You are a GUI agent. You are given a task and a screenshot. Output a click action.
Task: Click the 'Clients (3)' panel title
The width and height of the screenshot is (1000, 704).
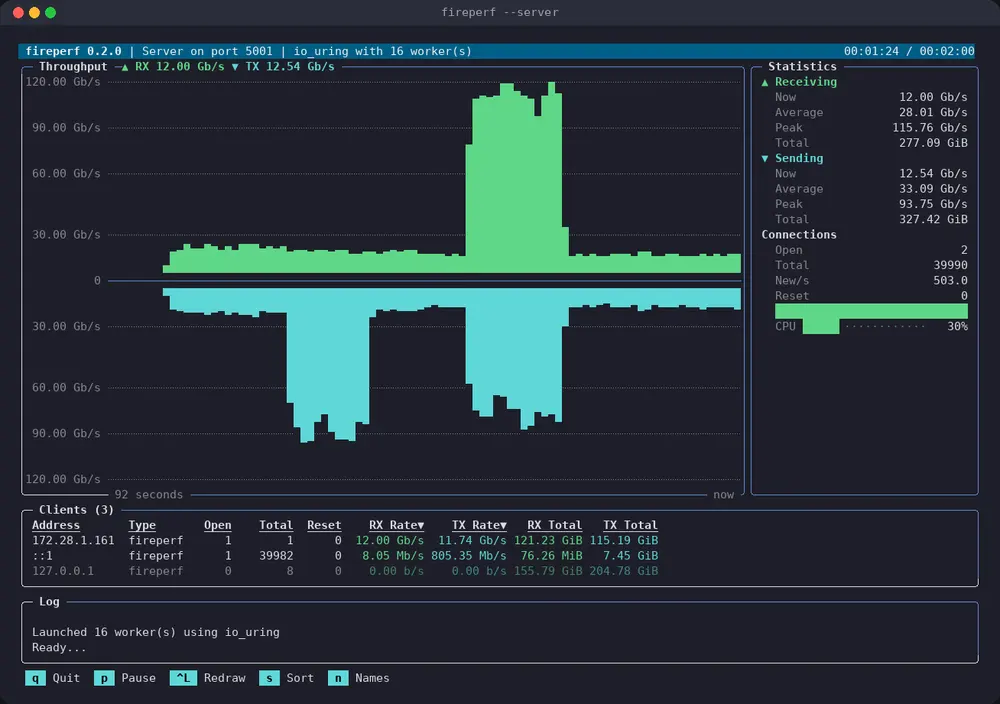click(76, 510)
